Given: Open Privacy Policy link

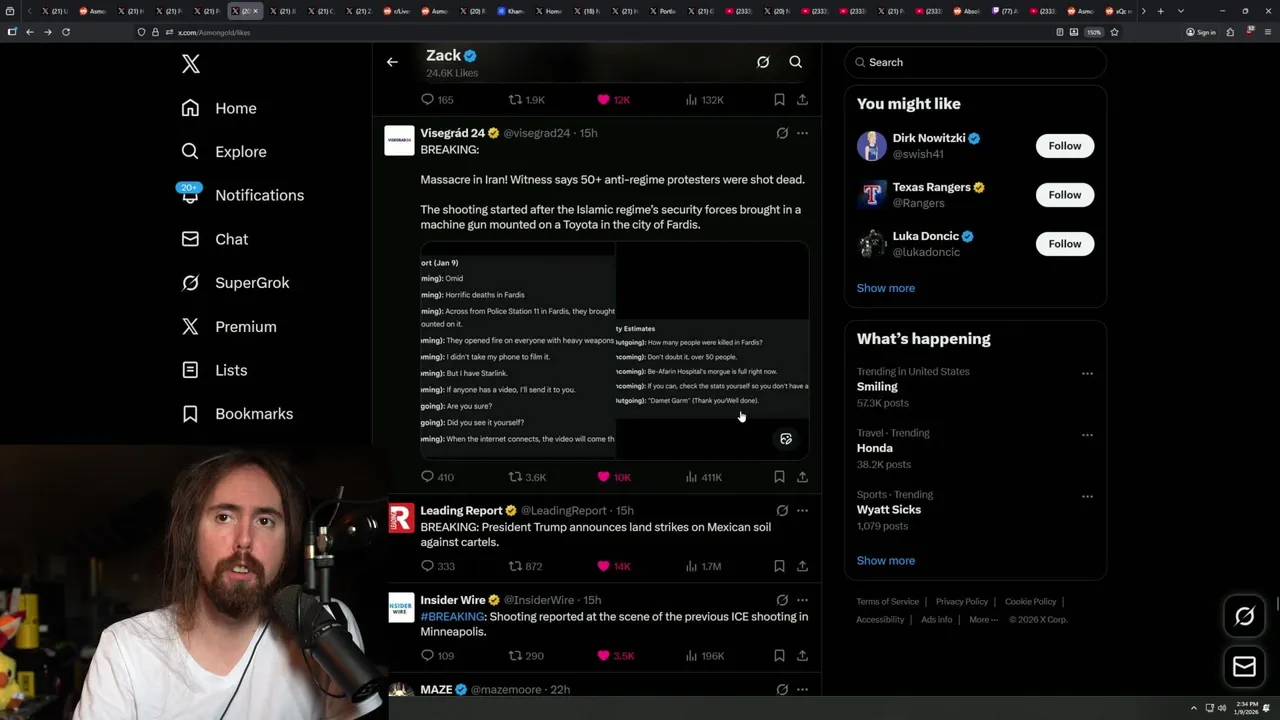Looking at the screenshot, I should coord(962,602).
